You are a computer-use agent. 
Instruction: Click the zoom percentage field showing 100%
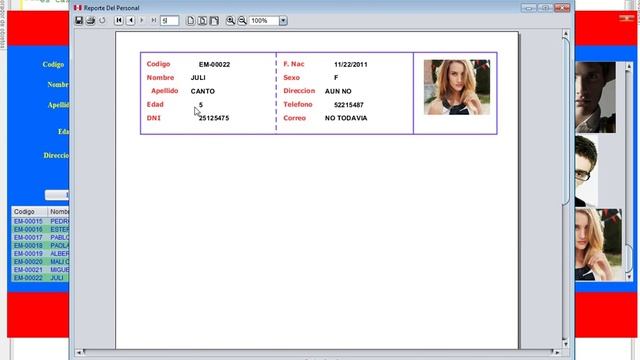click(264, 20)
